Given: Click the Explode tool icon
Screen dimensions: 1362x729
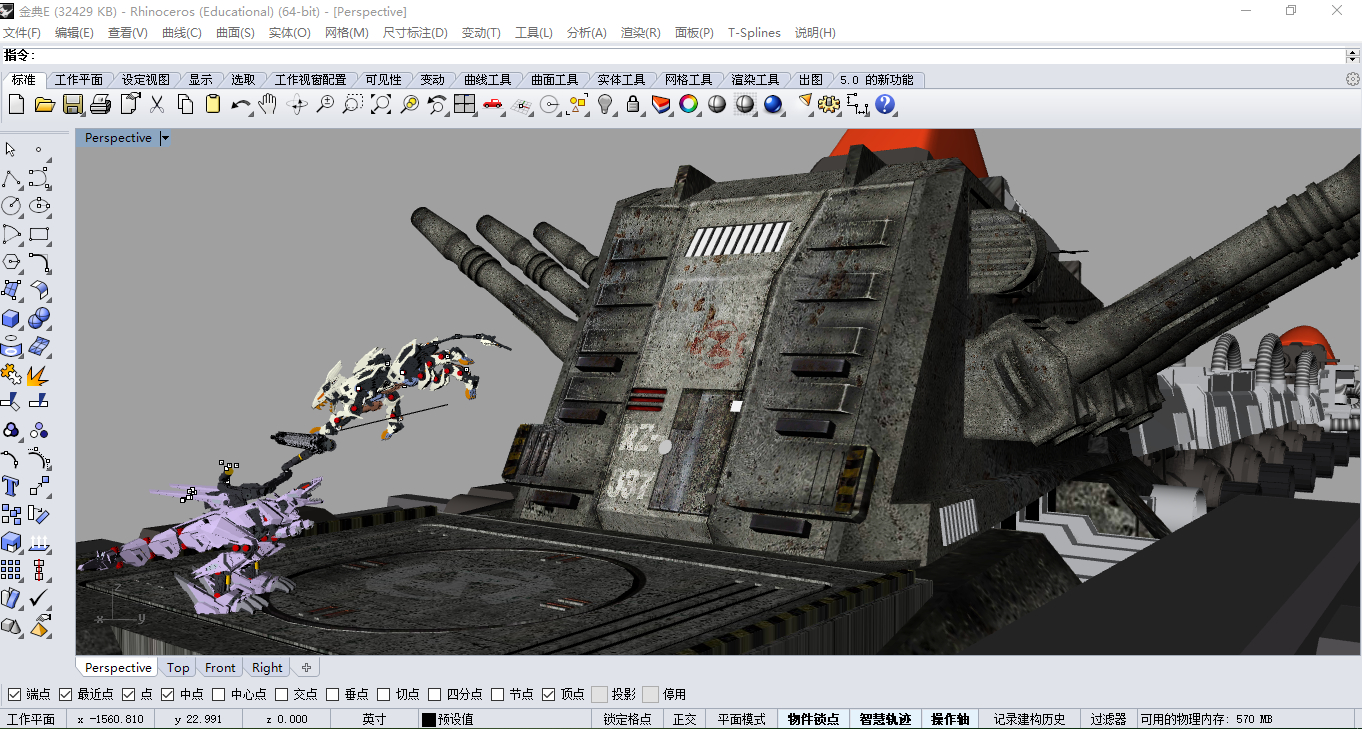Looking at the screenshot, I should [x=39, y=375].
